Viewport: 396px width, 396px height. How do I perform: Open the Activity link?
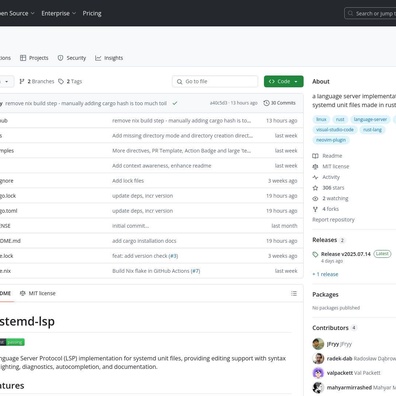[x=331, y=177]
